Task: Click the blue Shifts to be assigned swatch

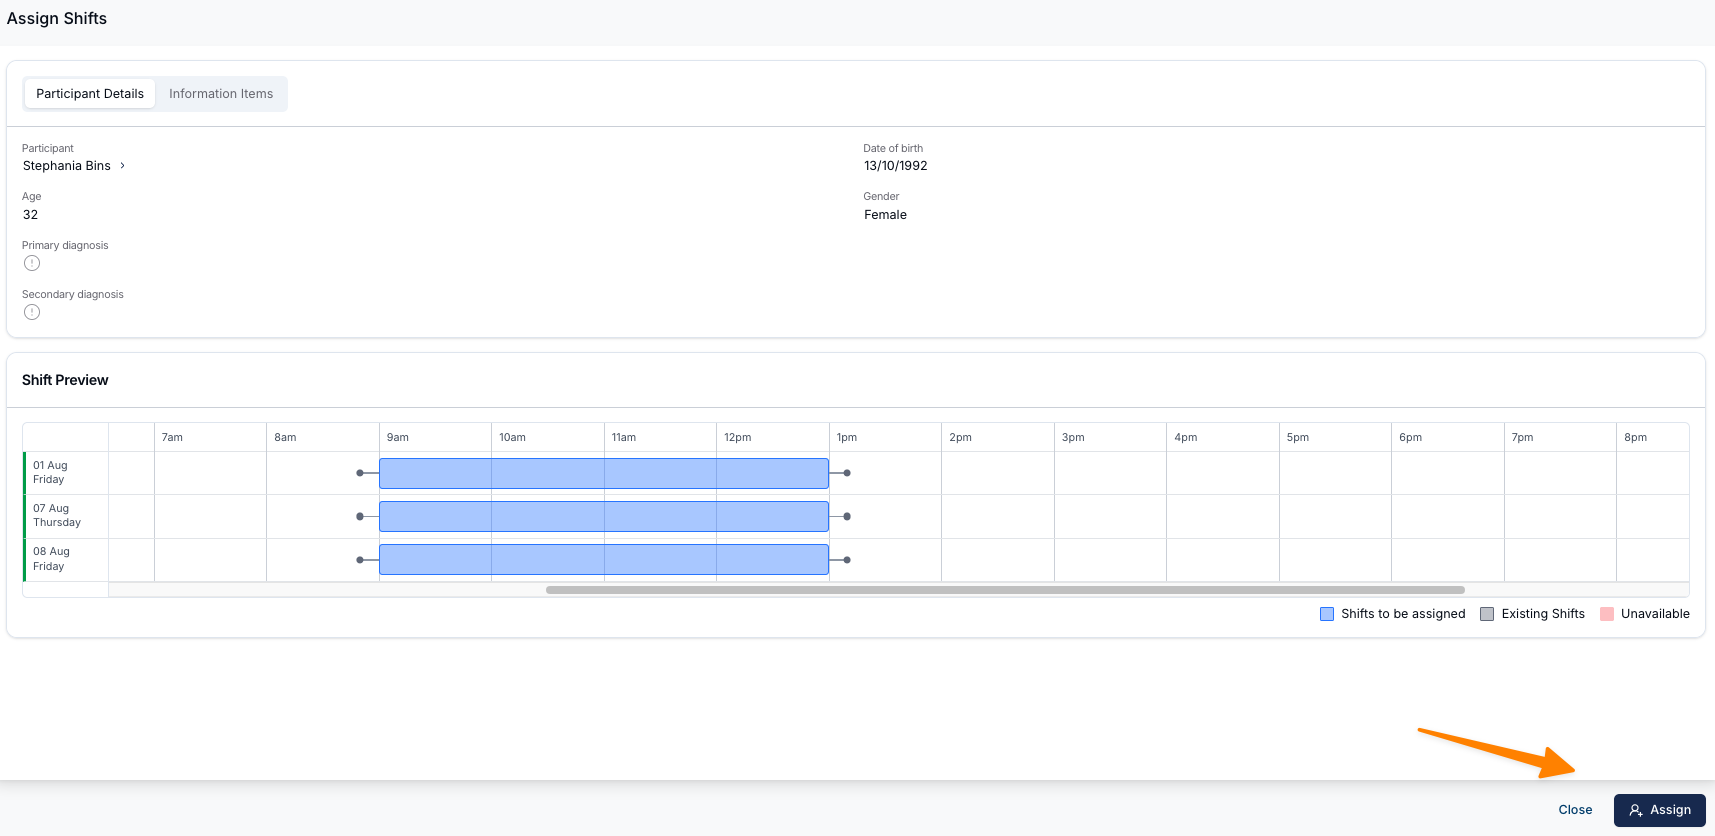Action: (1327, 614)
